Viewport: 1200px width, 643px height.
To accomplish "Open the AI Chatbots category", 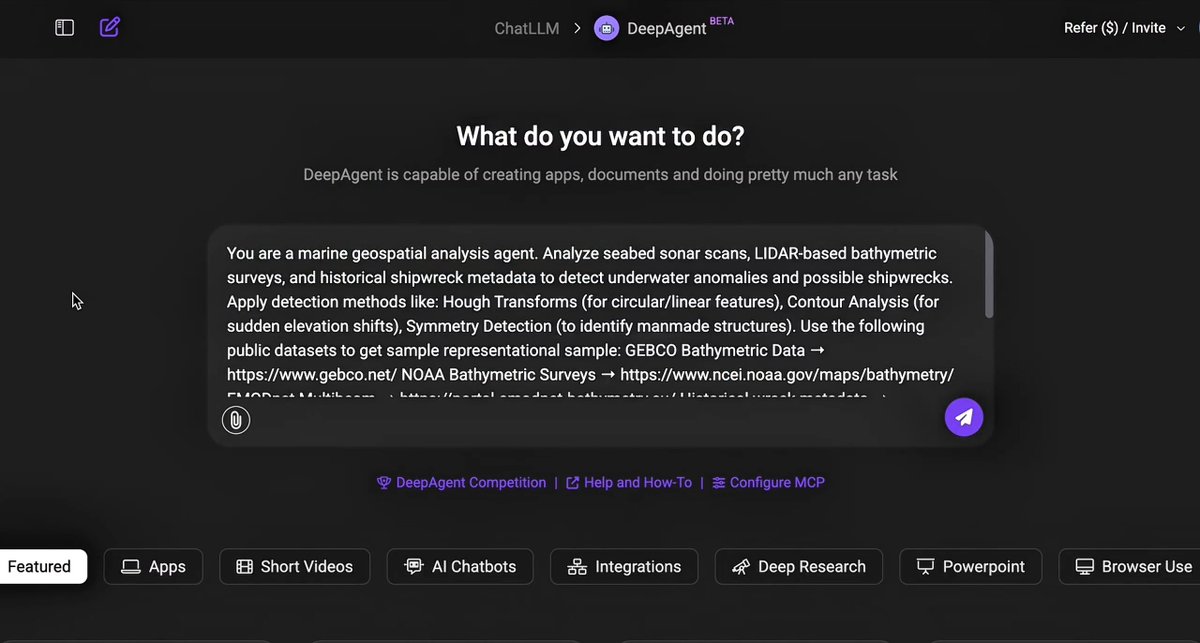I will [x=460, y=566].
